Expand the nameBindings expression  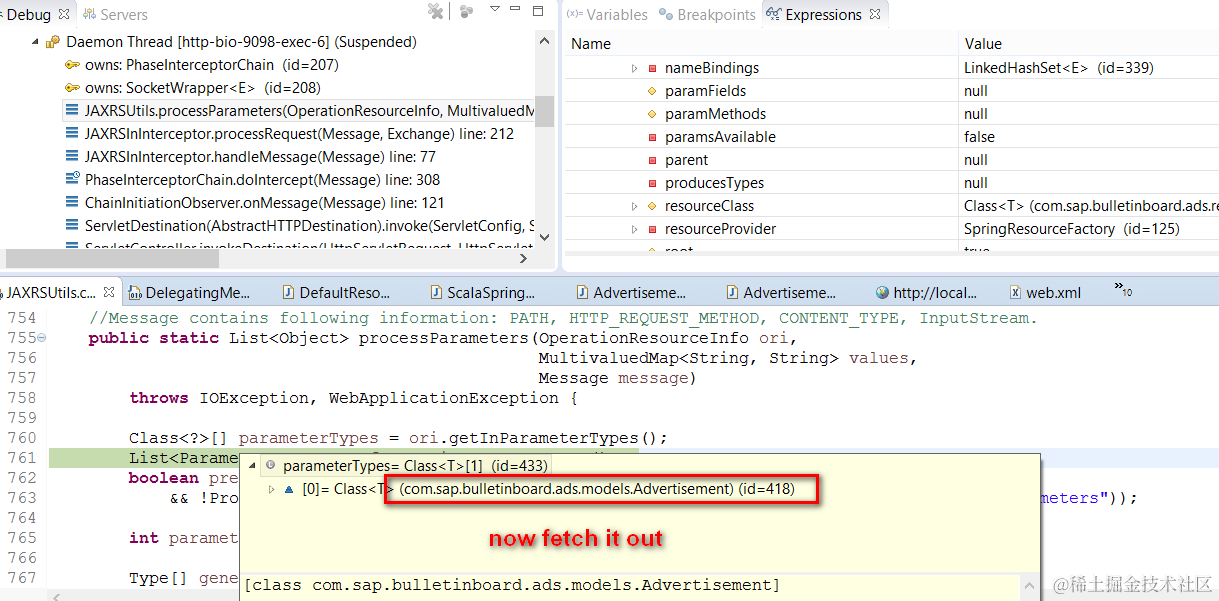pyautogui.click(x=634, y=68)
